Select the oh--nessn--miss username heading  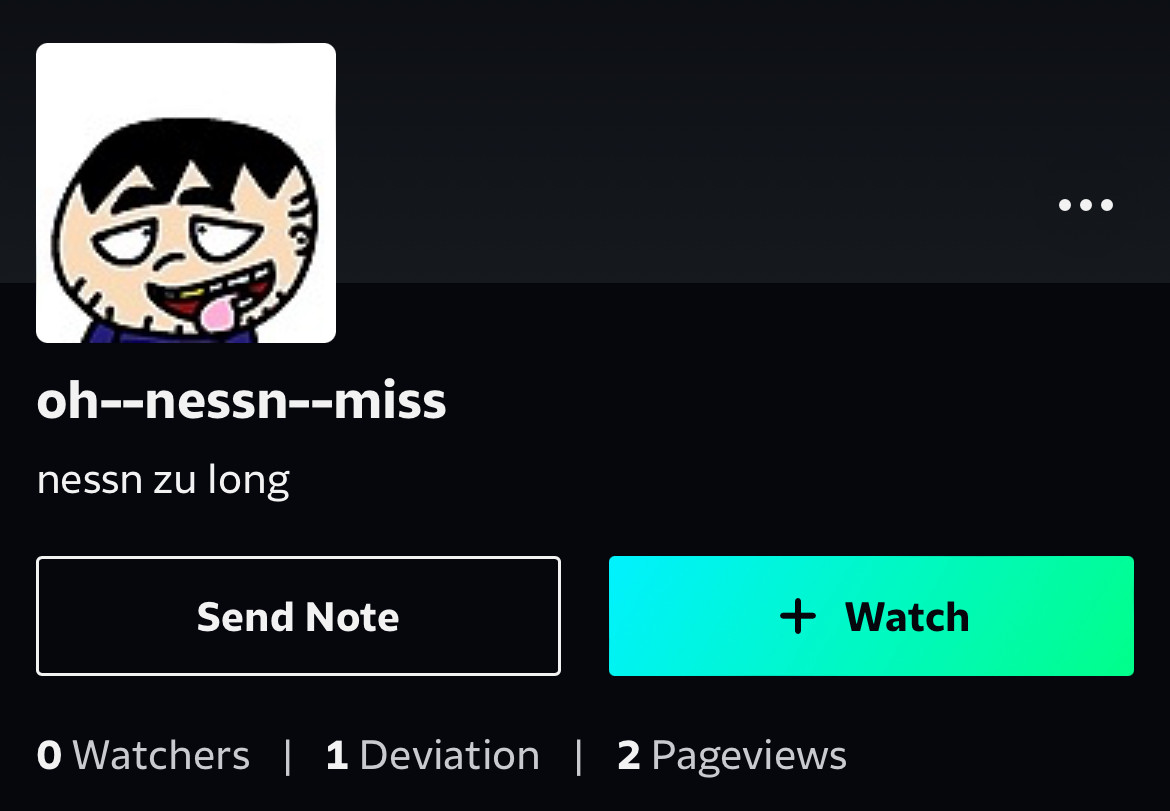click(241, 401)
